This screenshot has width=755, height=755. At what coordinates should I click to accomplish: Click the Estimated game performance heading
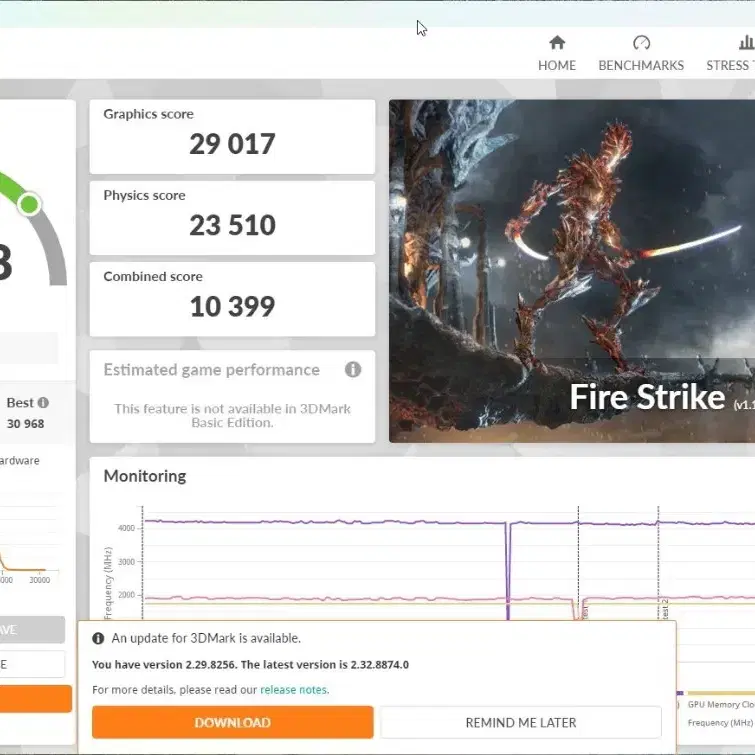pos(211,370)
